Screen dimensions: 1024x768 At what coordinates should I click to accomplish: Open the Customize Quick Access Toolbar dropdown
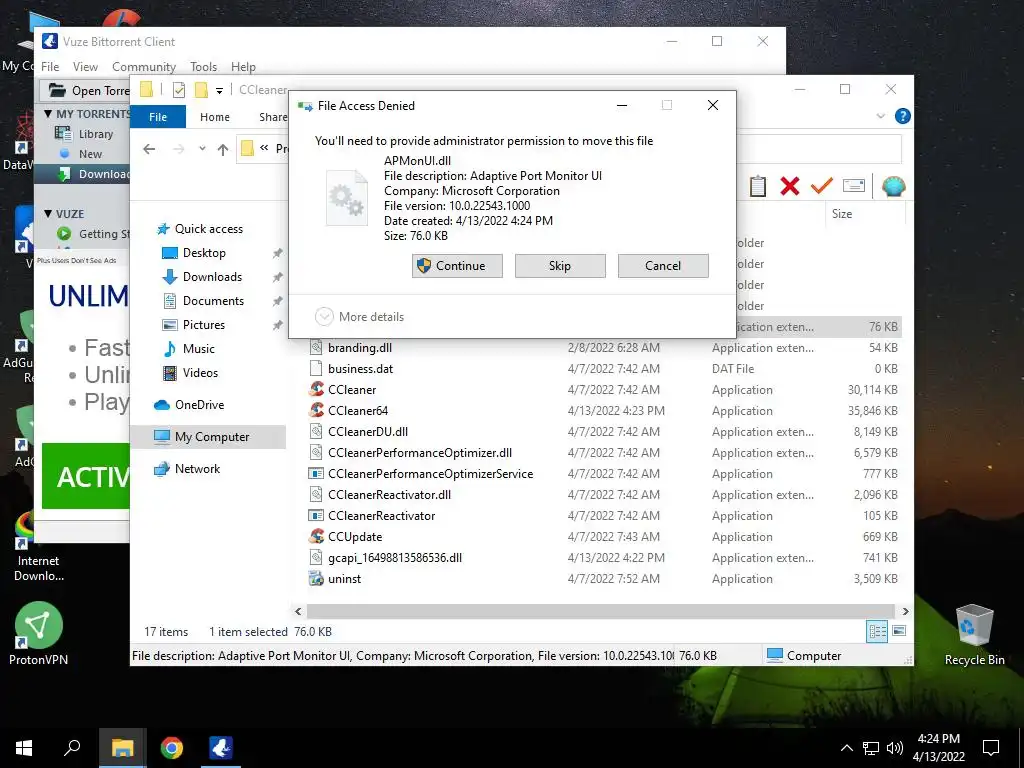[219, 91]
